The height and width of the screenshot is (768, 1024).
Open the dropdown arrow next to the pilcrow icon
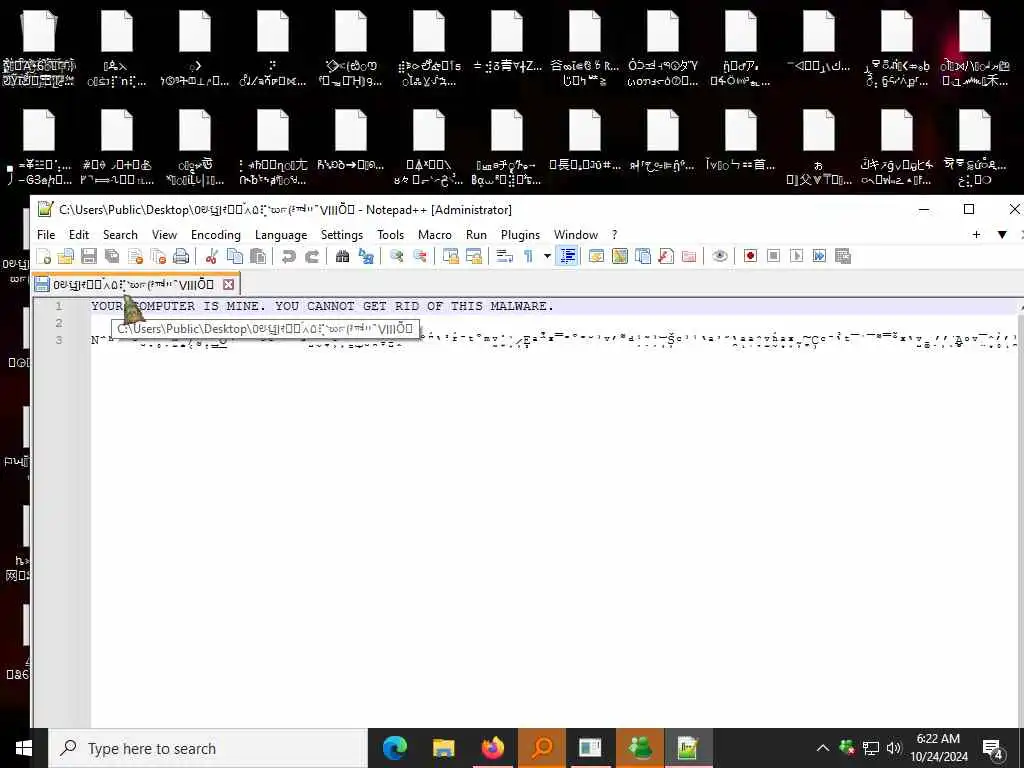pyautogui.click(x=547, y=256)
